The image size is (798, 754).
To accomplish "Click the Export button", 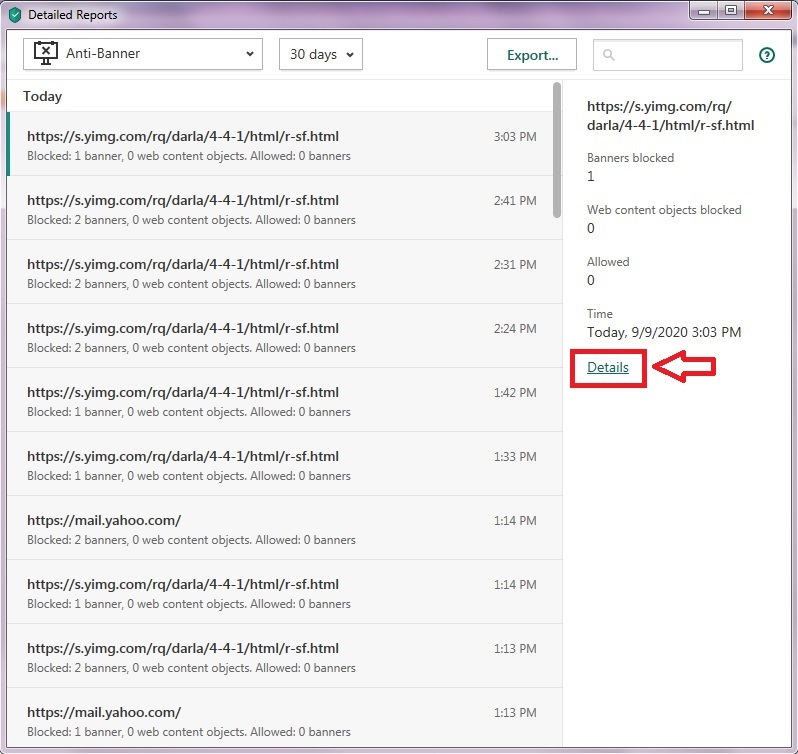I will click(532, 54).
